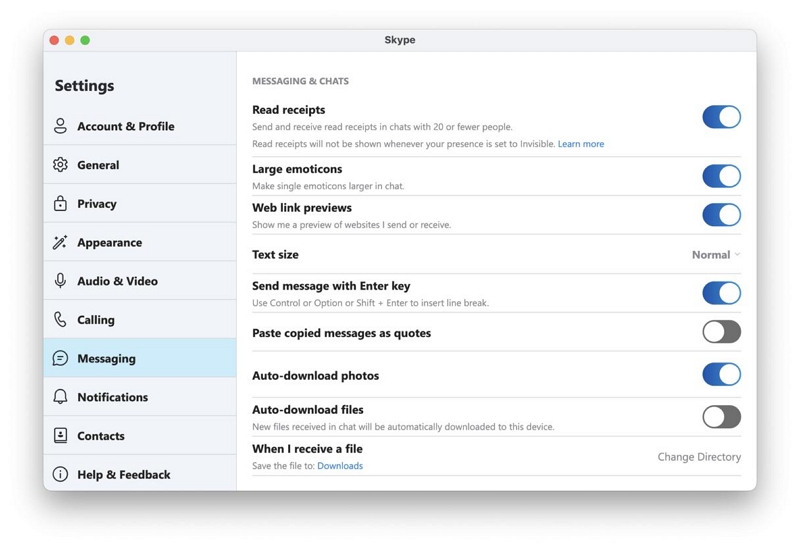Go to General settings section

tap(140, 165)
